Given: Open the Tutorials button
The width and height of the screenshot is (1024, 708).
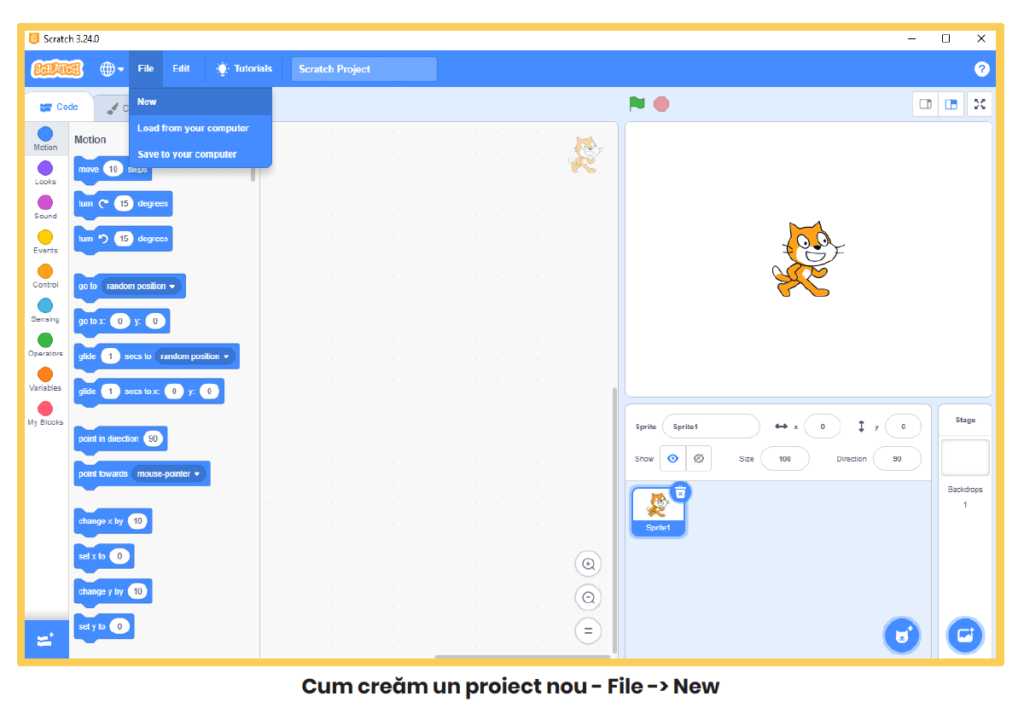Looking at the screenshot, I should (x=244, y=69).
